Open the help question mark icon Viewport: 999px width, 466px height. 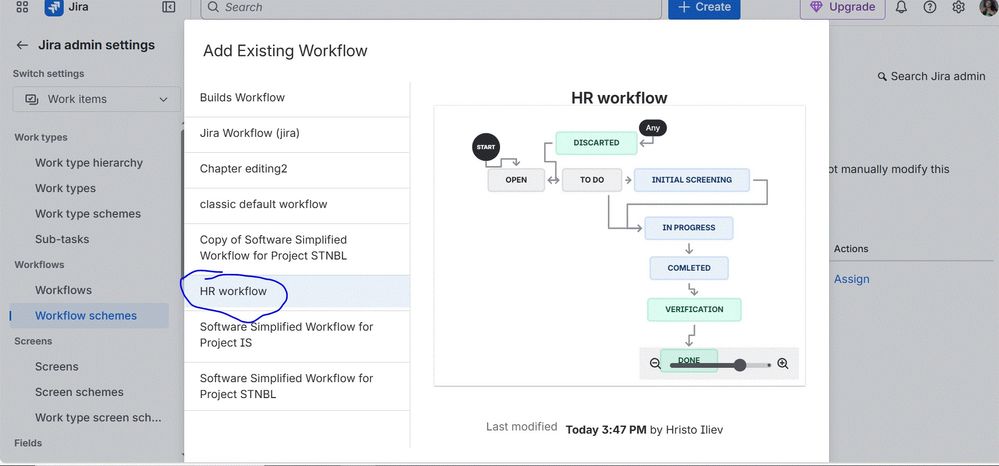[x=930, y=7]
